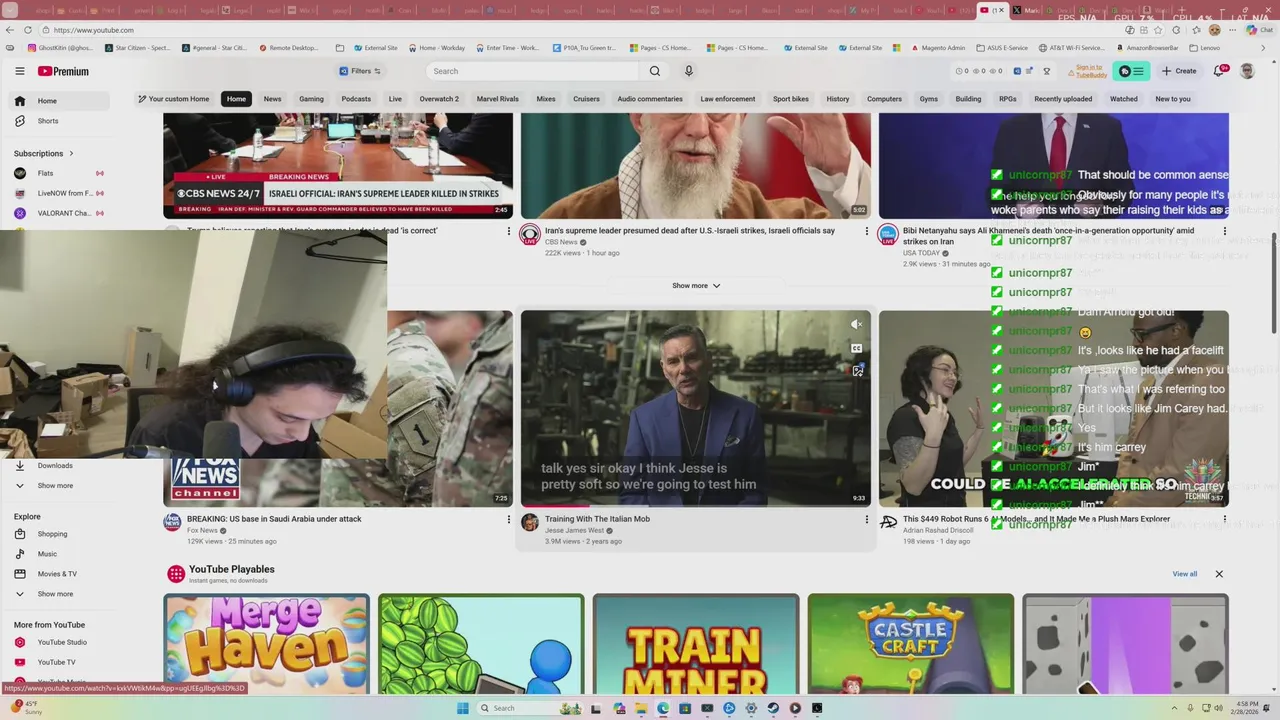Show more below Downloads
The width and height of the screenshot is (1280, 720).
(x=59, y=486)
